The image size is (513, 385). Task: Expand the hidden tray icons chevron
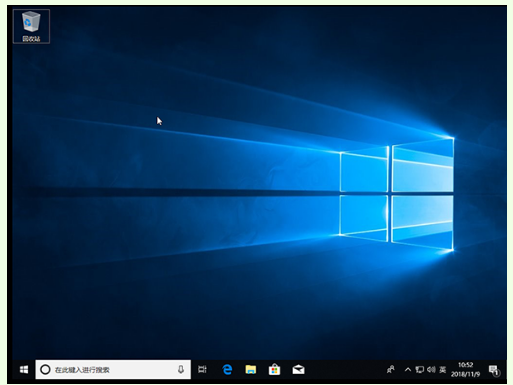coord(408,369)
